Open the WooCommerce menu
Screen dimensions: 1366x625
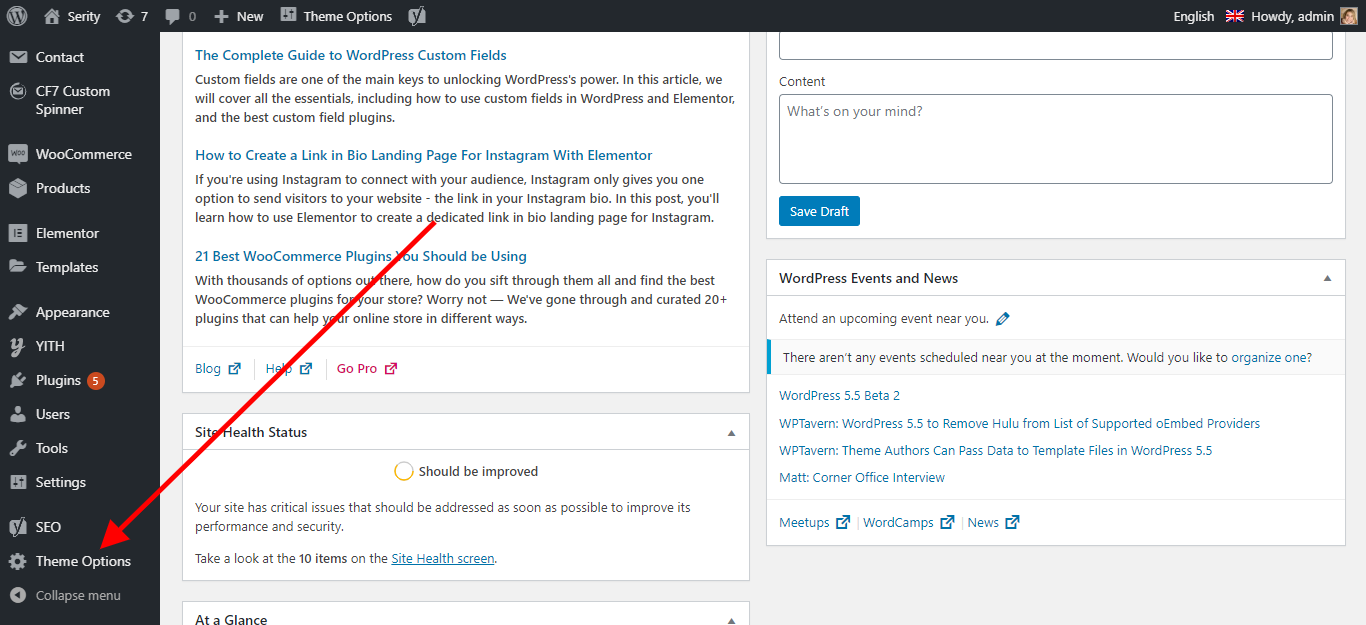[x=83, y=154]
